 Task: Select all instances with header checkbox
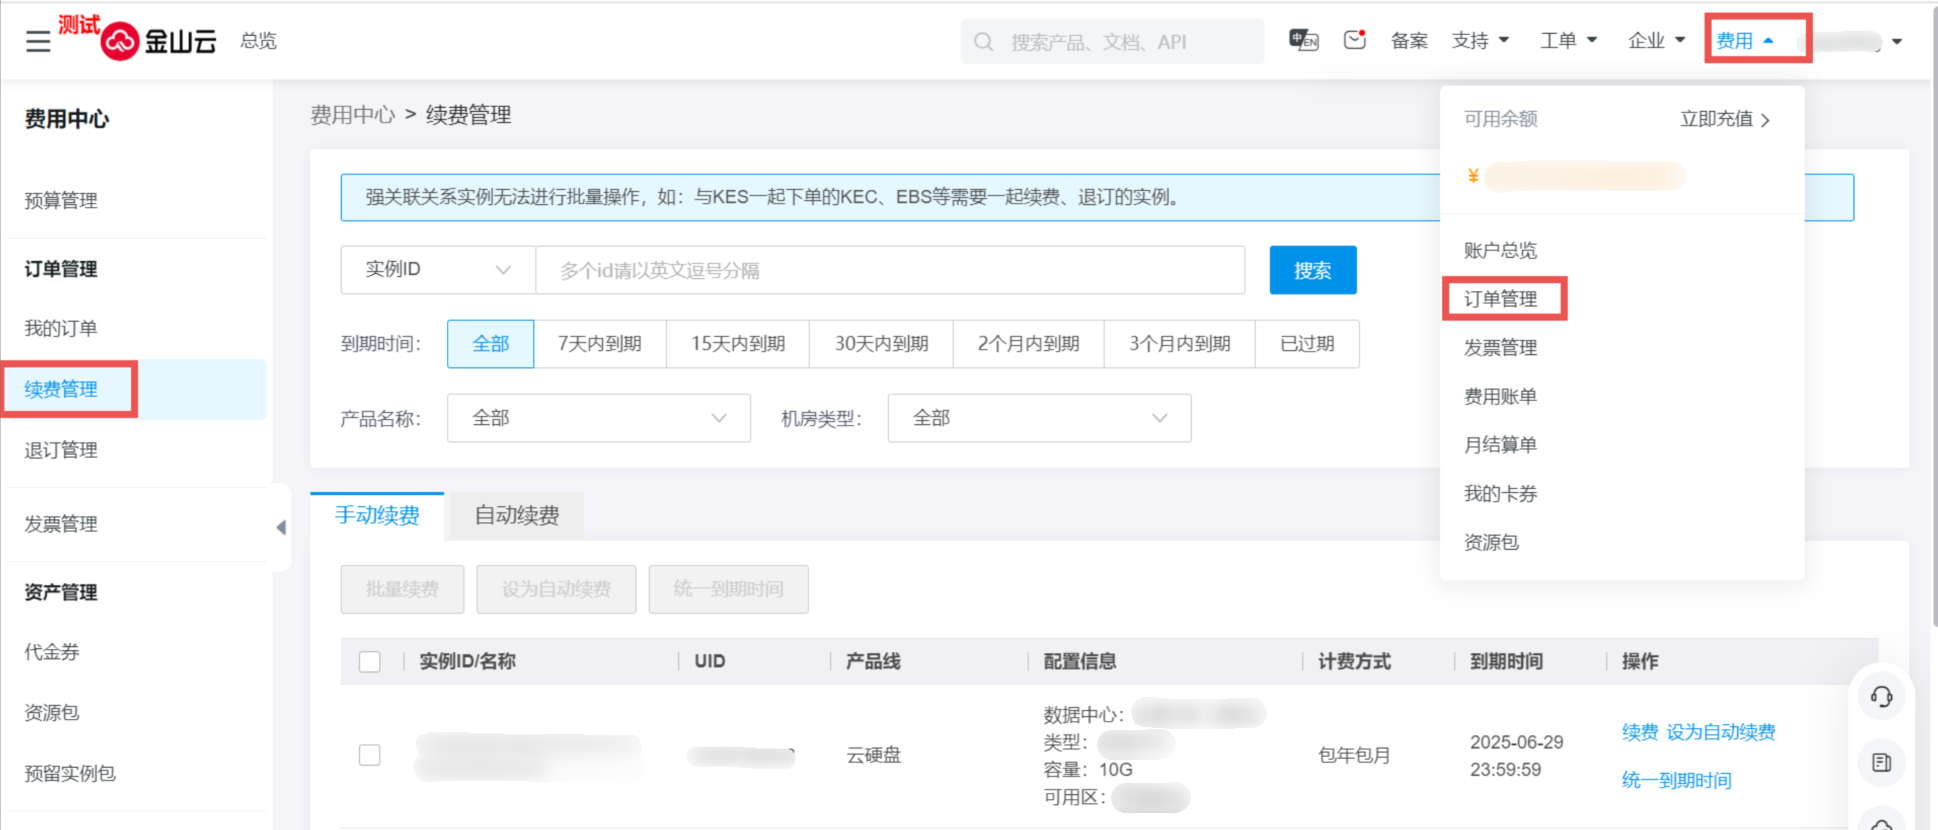click(x=370, y=662)
